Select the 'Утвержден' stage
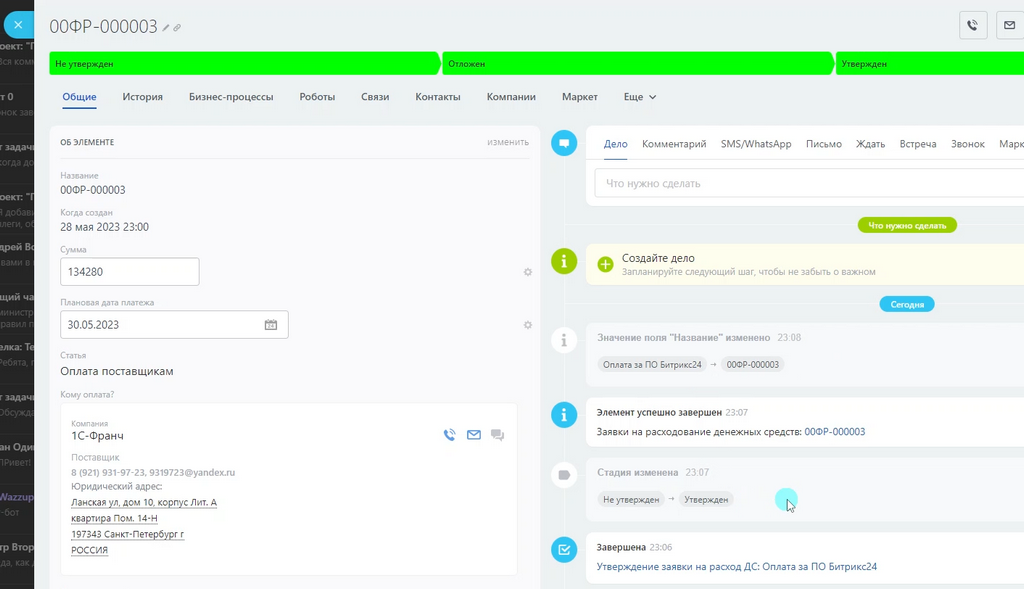 pos(930,63)
